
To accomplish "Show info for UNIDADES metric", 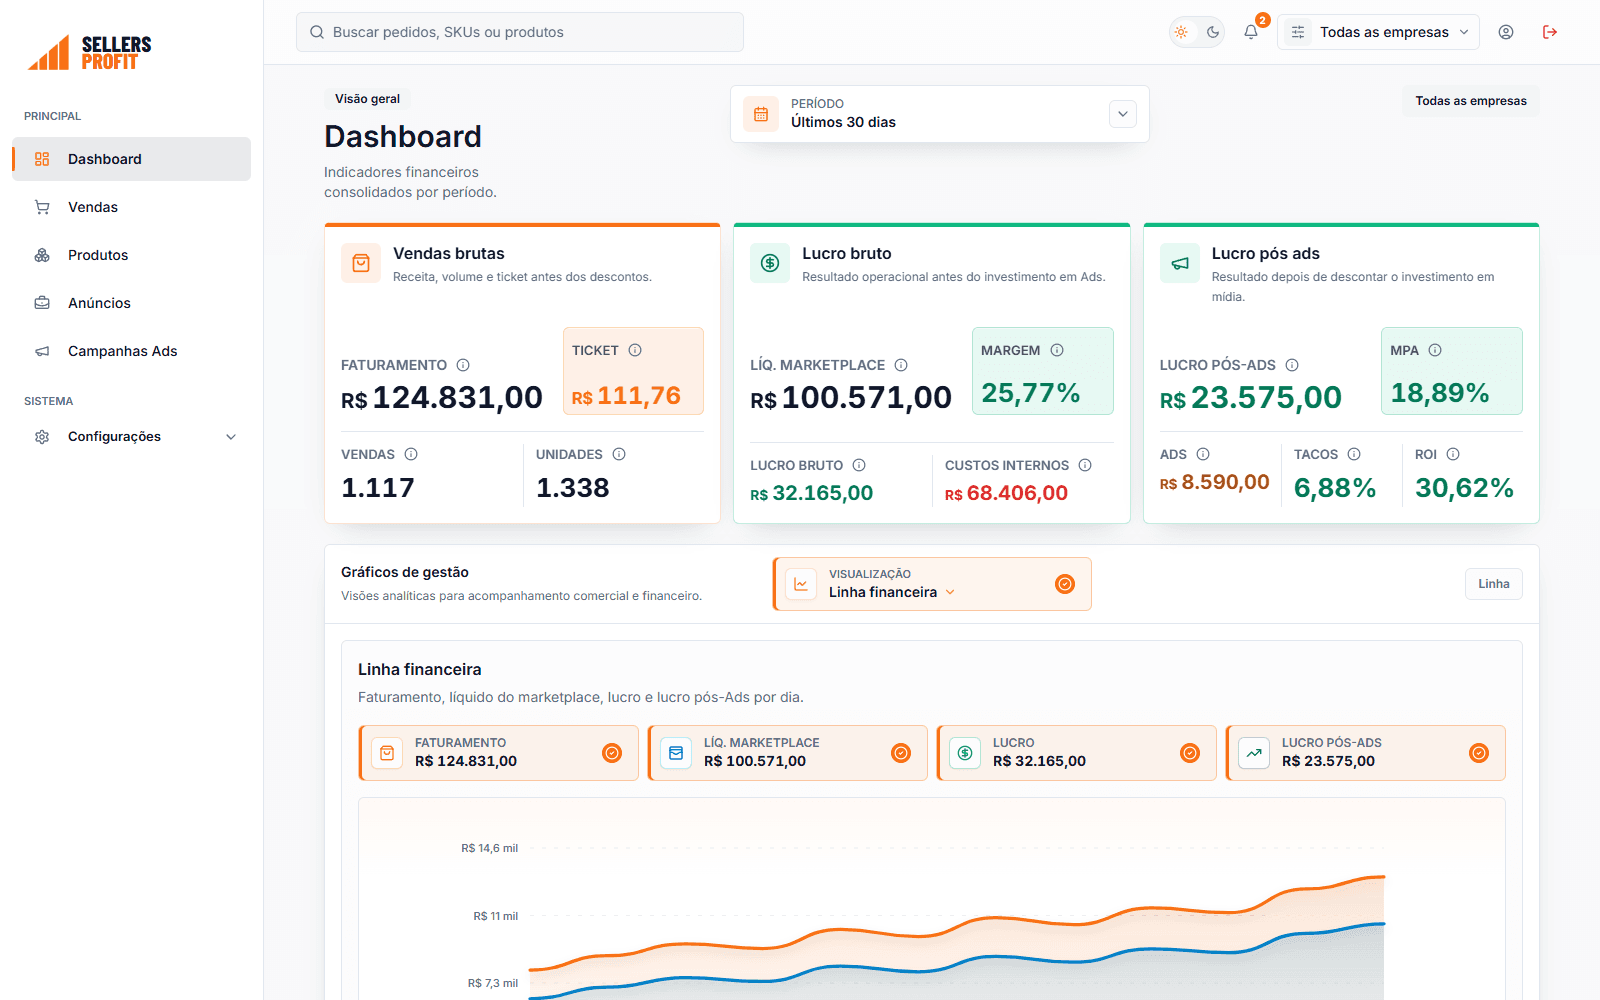I will coord(619,454).
